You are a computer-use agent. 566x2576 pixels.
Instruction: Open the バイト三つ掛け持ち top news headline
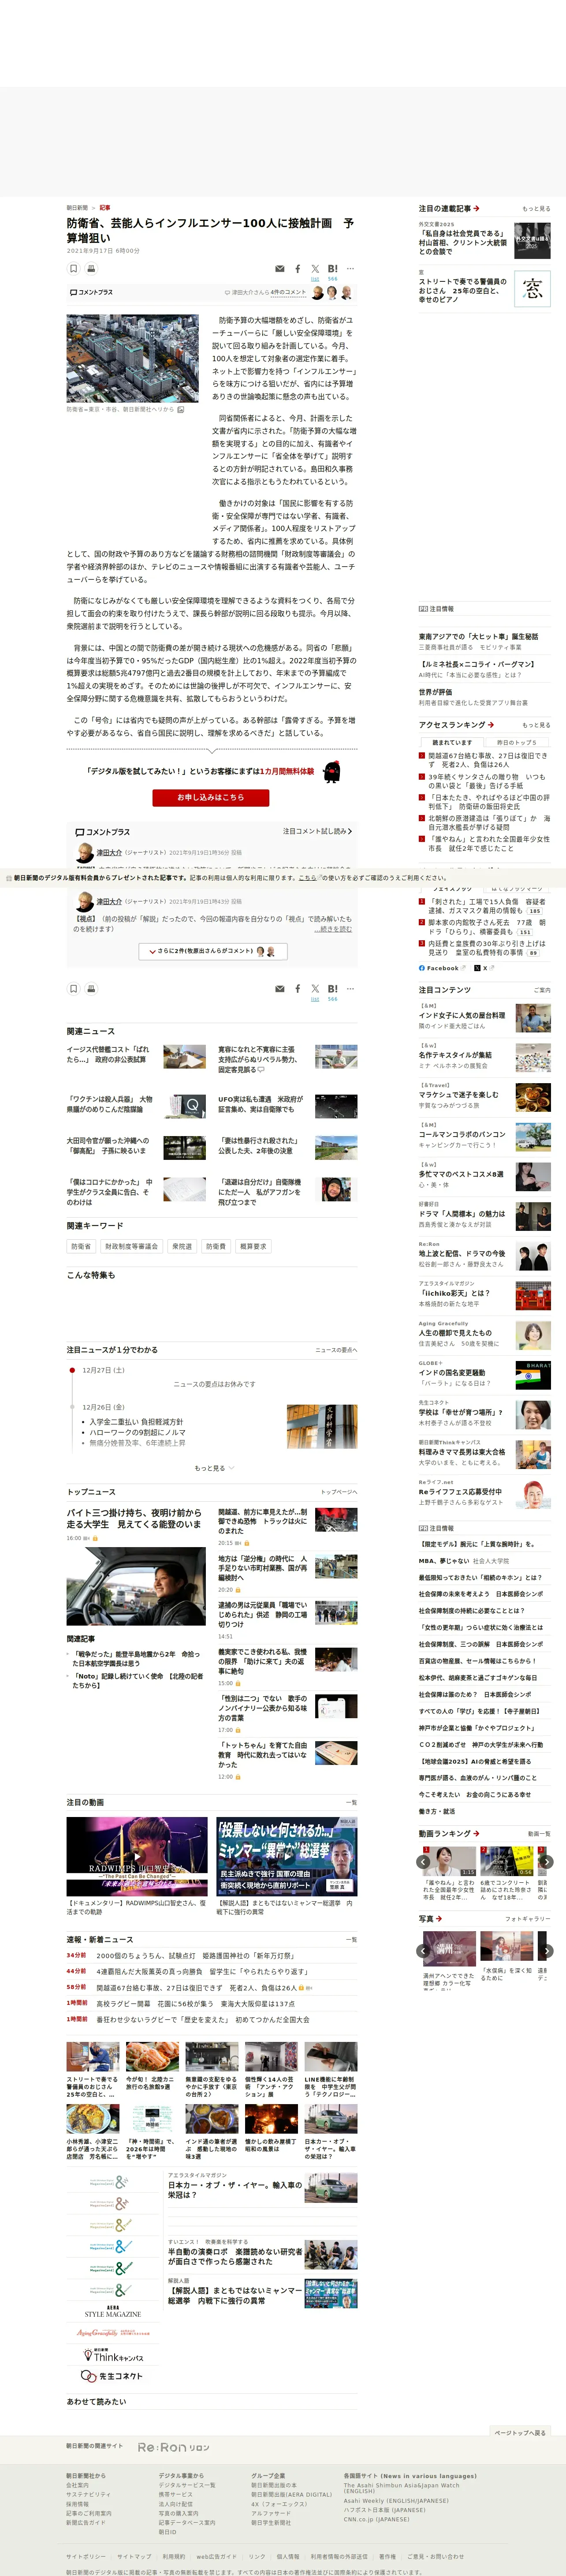[134, 1518]
